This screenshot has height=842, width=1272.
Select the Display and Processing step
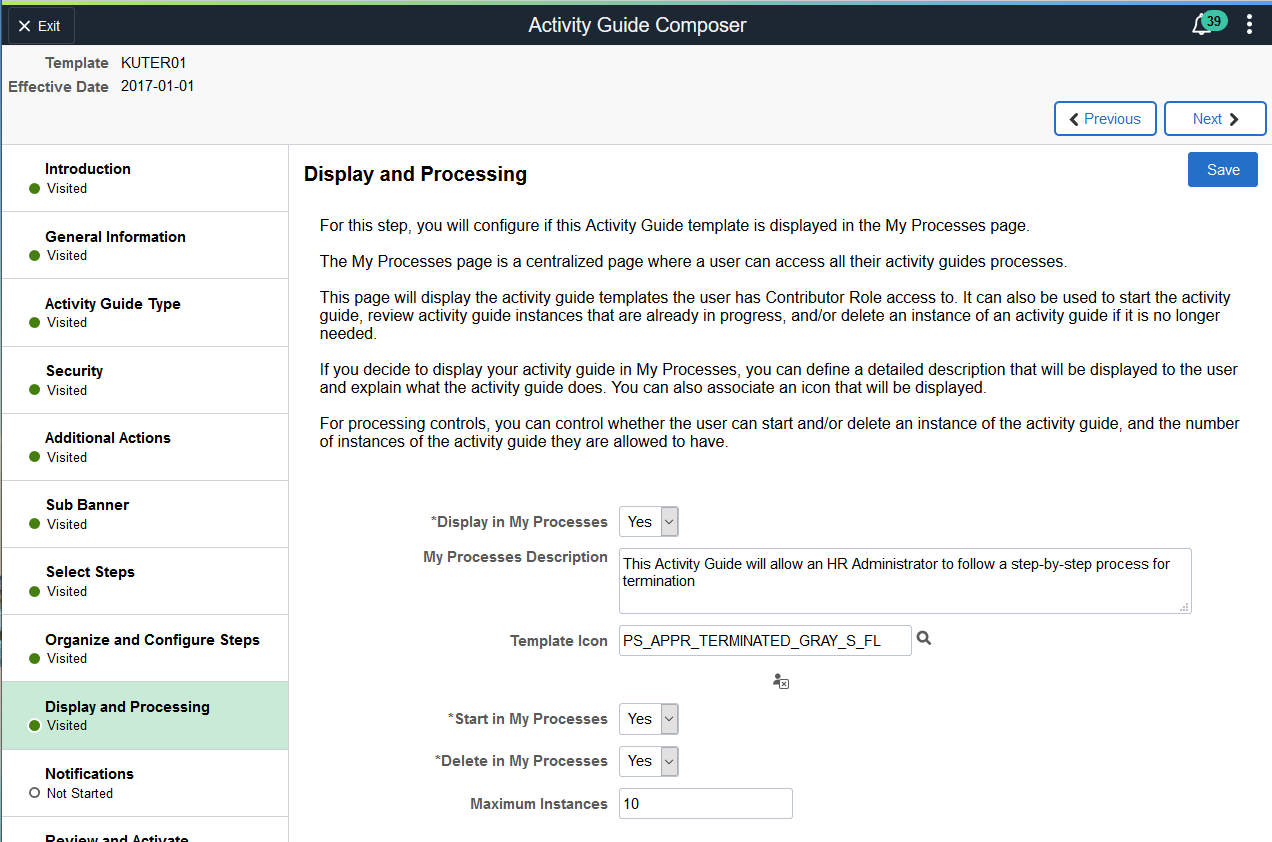[145, 716]
